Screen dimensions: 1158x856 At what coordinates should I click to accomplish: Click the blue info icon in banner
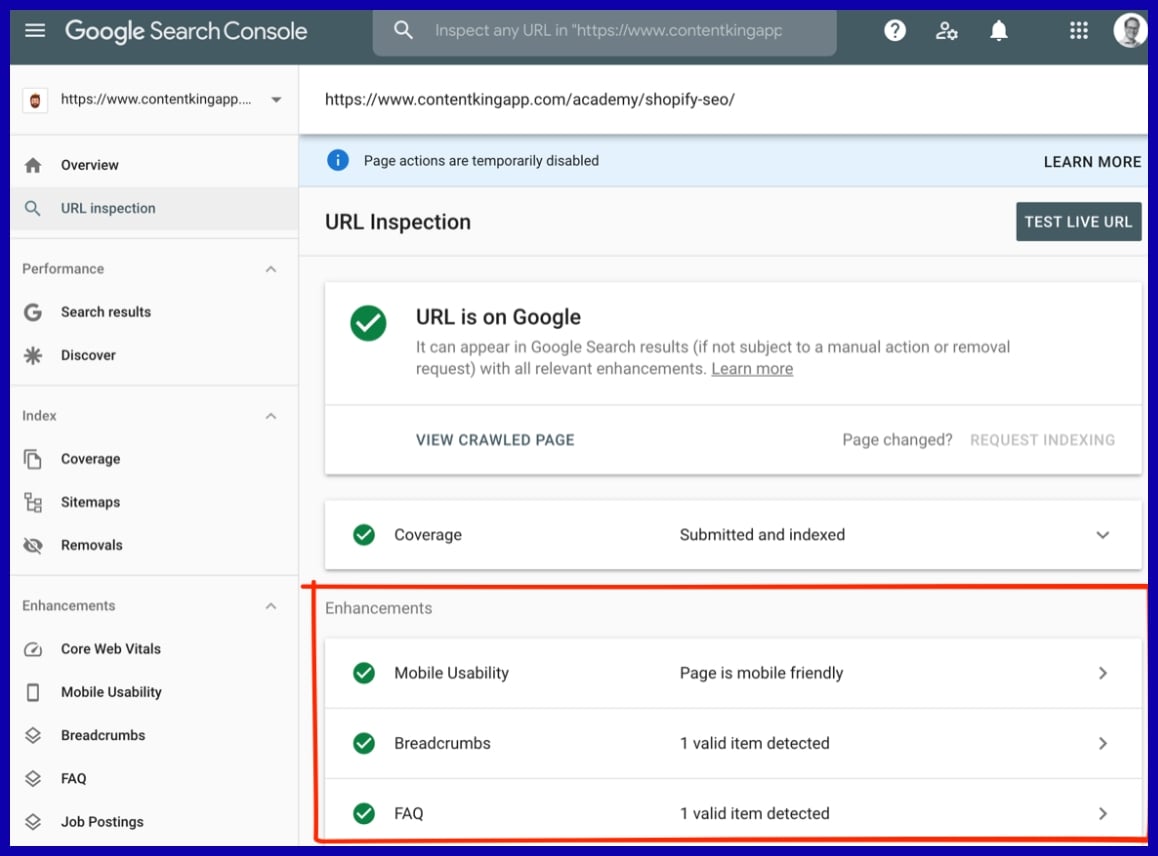338,160
